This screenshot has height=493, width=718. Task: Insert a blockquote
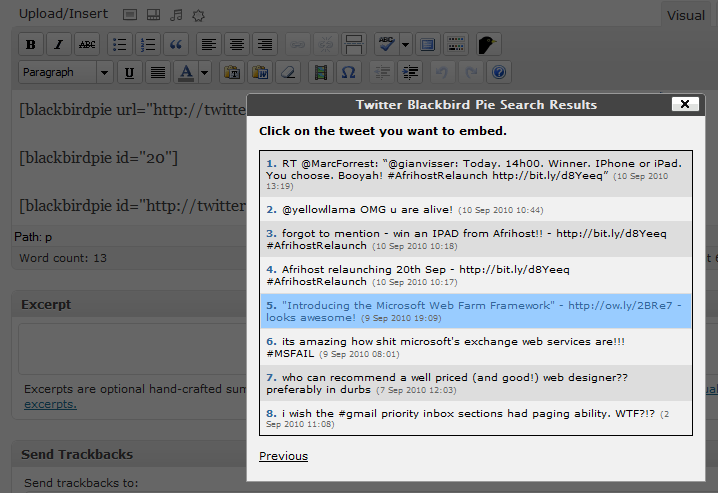[x=176, y=44]
